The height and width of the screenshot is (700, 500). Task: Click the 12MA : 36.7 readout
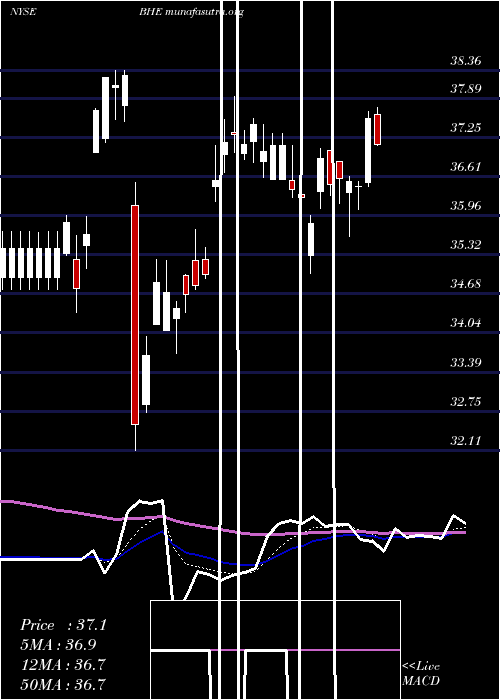click(63, 664)
